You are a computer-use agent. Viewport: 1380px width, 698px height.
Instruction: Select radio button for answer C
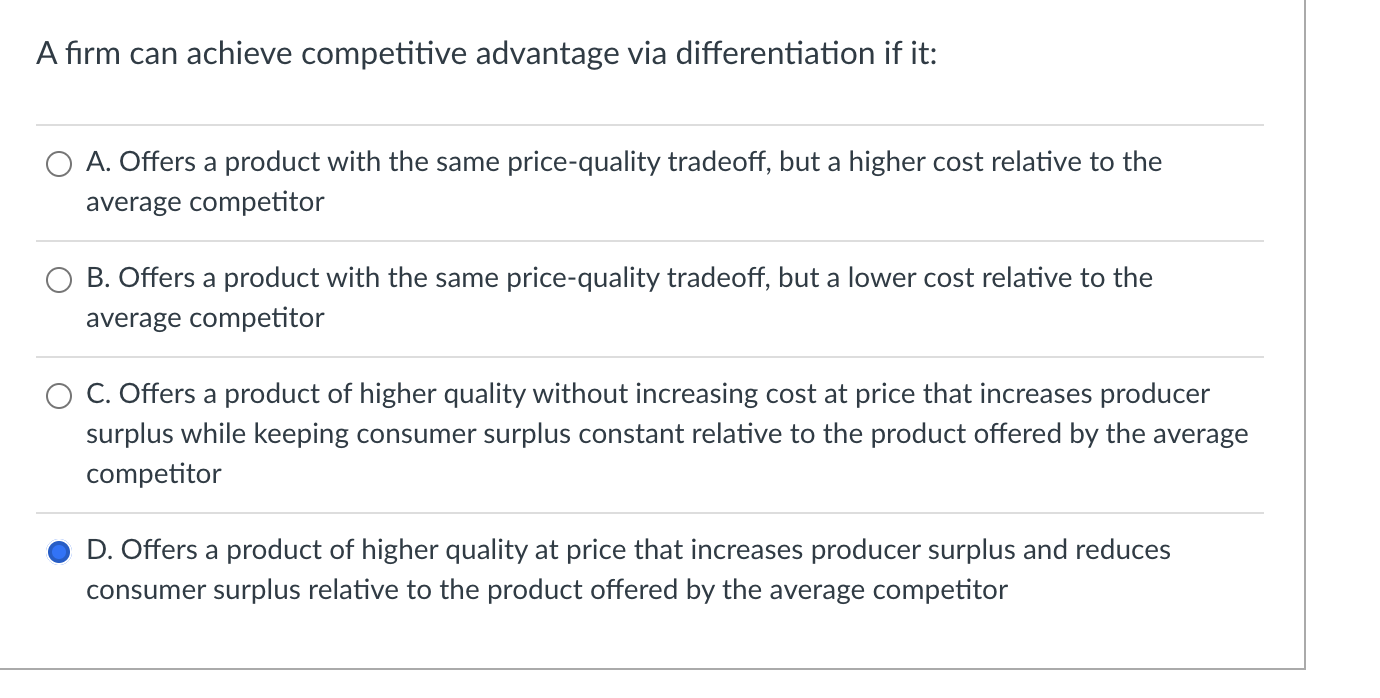point(58,394)
